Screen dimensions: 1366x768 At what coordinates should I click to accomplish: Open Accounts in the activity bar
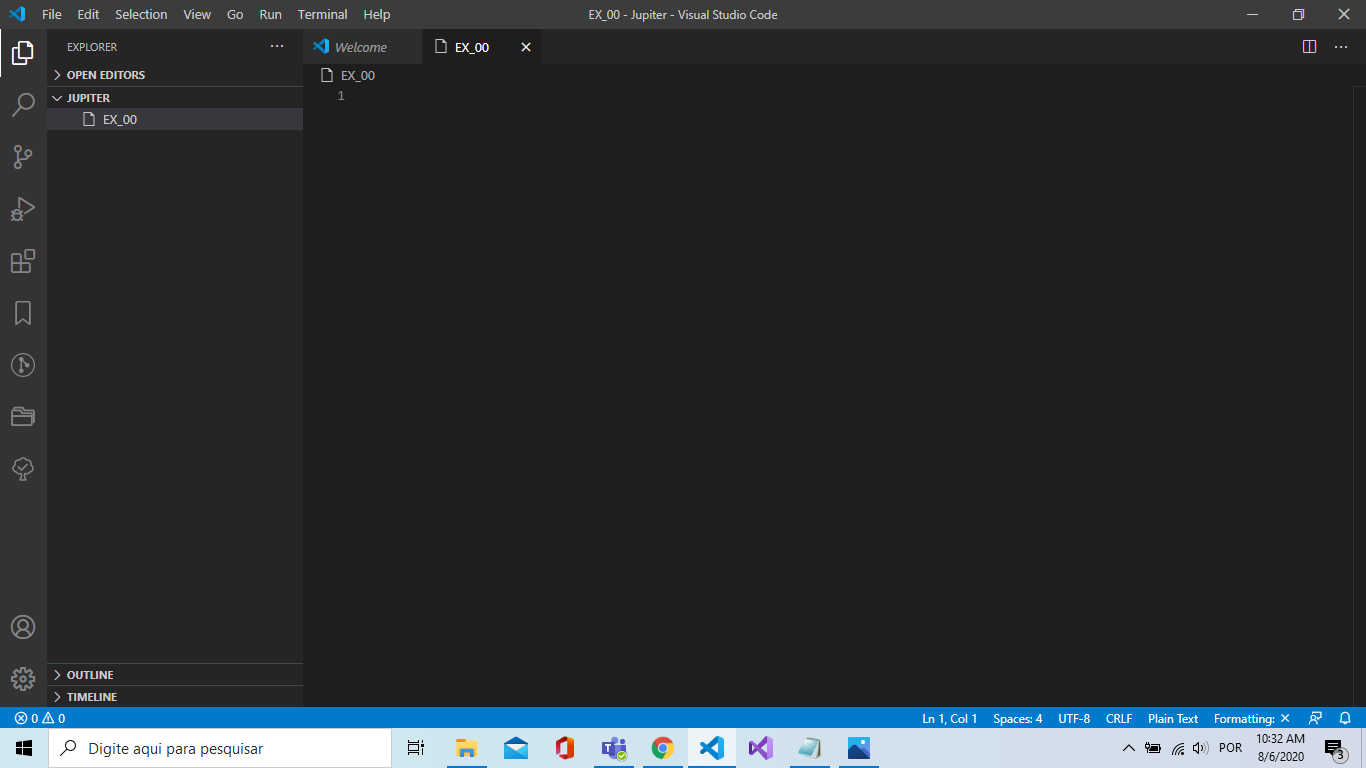click(22, 626)
